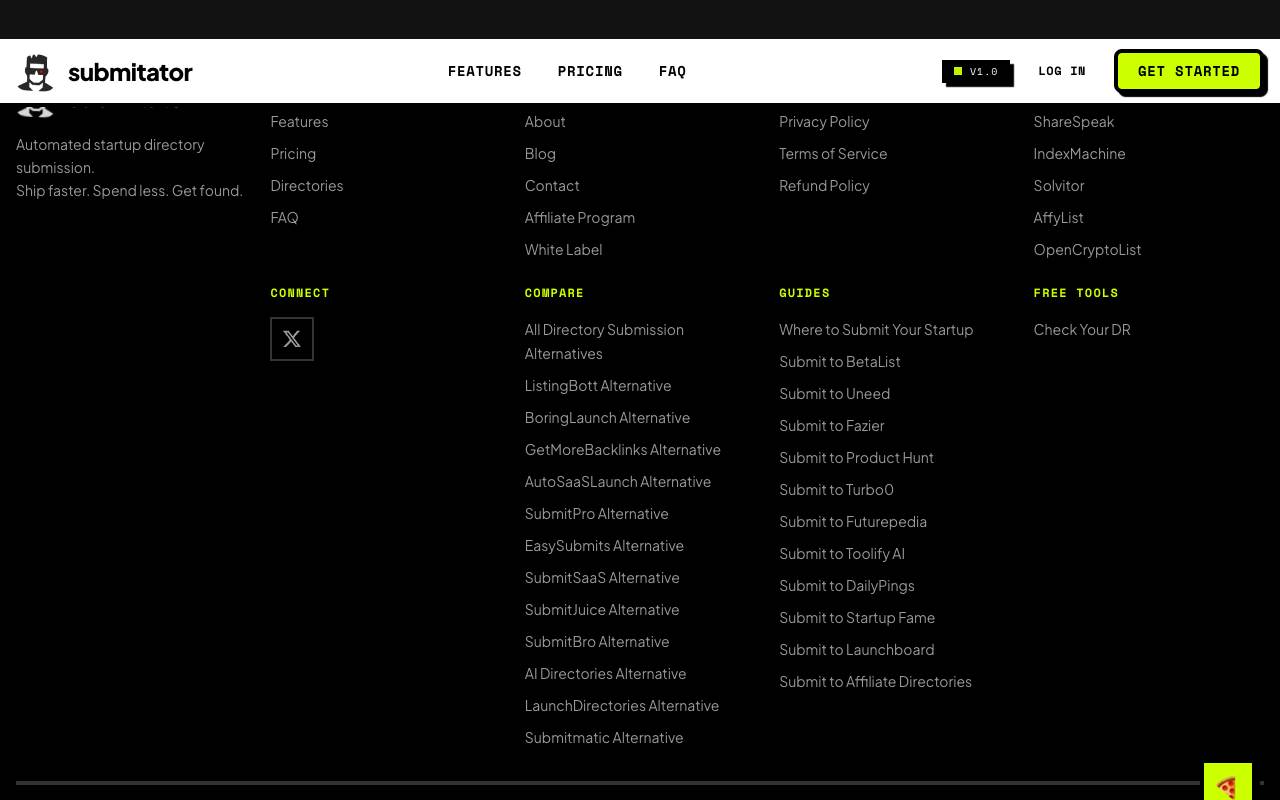1280x800 pixels.
Task: Open the footer Directories link
Action: 307,185
